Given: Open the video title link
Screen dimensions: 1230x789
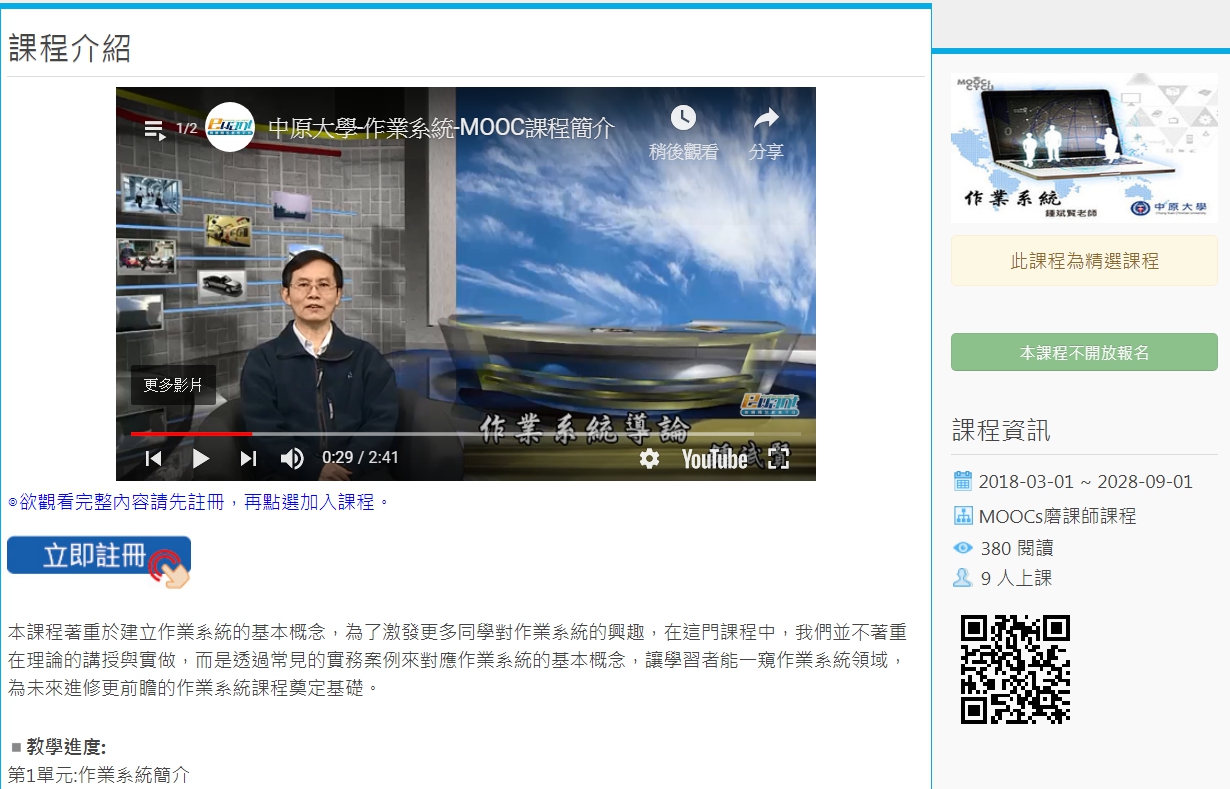Looking at the screenshot, I should click(441, 128).
